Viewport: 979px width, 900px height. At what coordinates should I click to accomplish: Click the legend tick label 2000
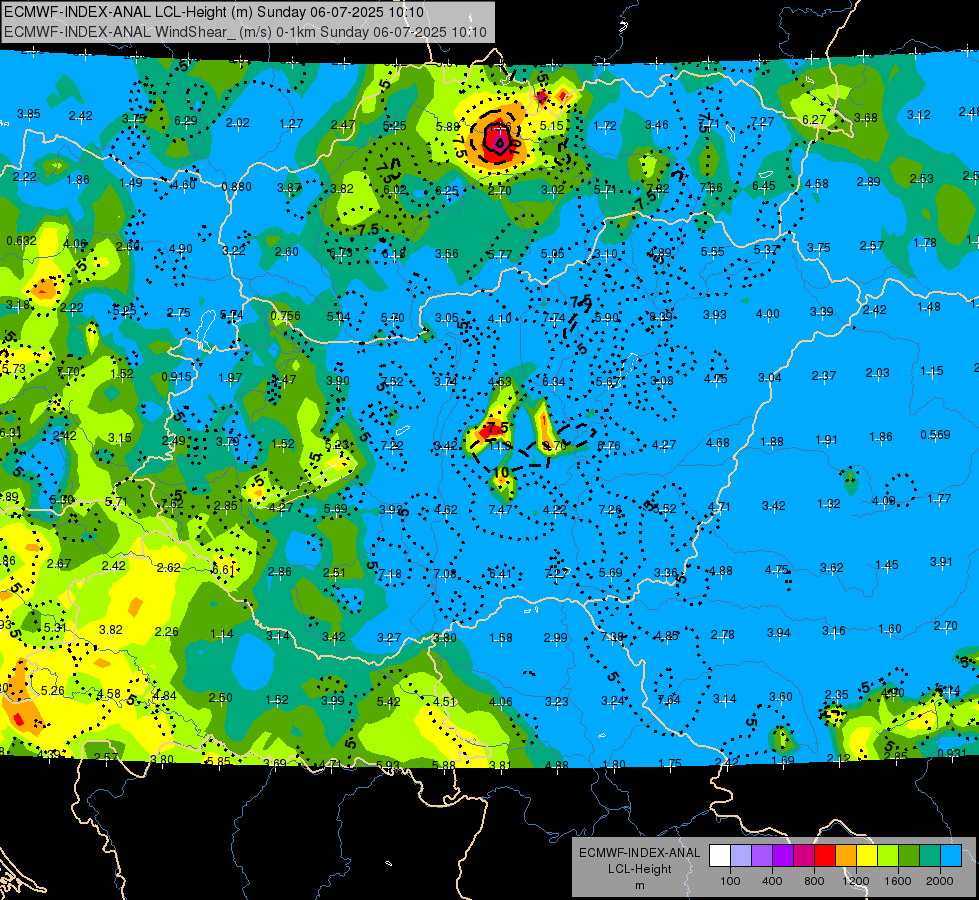[940, 881]
